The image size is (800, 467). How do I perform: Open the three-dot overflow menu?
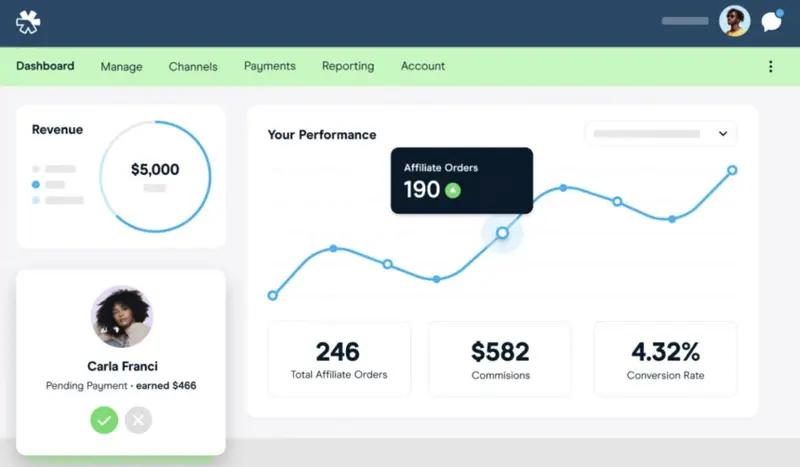point(770,67)
